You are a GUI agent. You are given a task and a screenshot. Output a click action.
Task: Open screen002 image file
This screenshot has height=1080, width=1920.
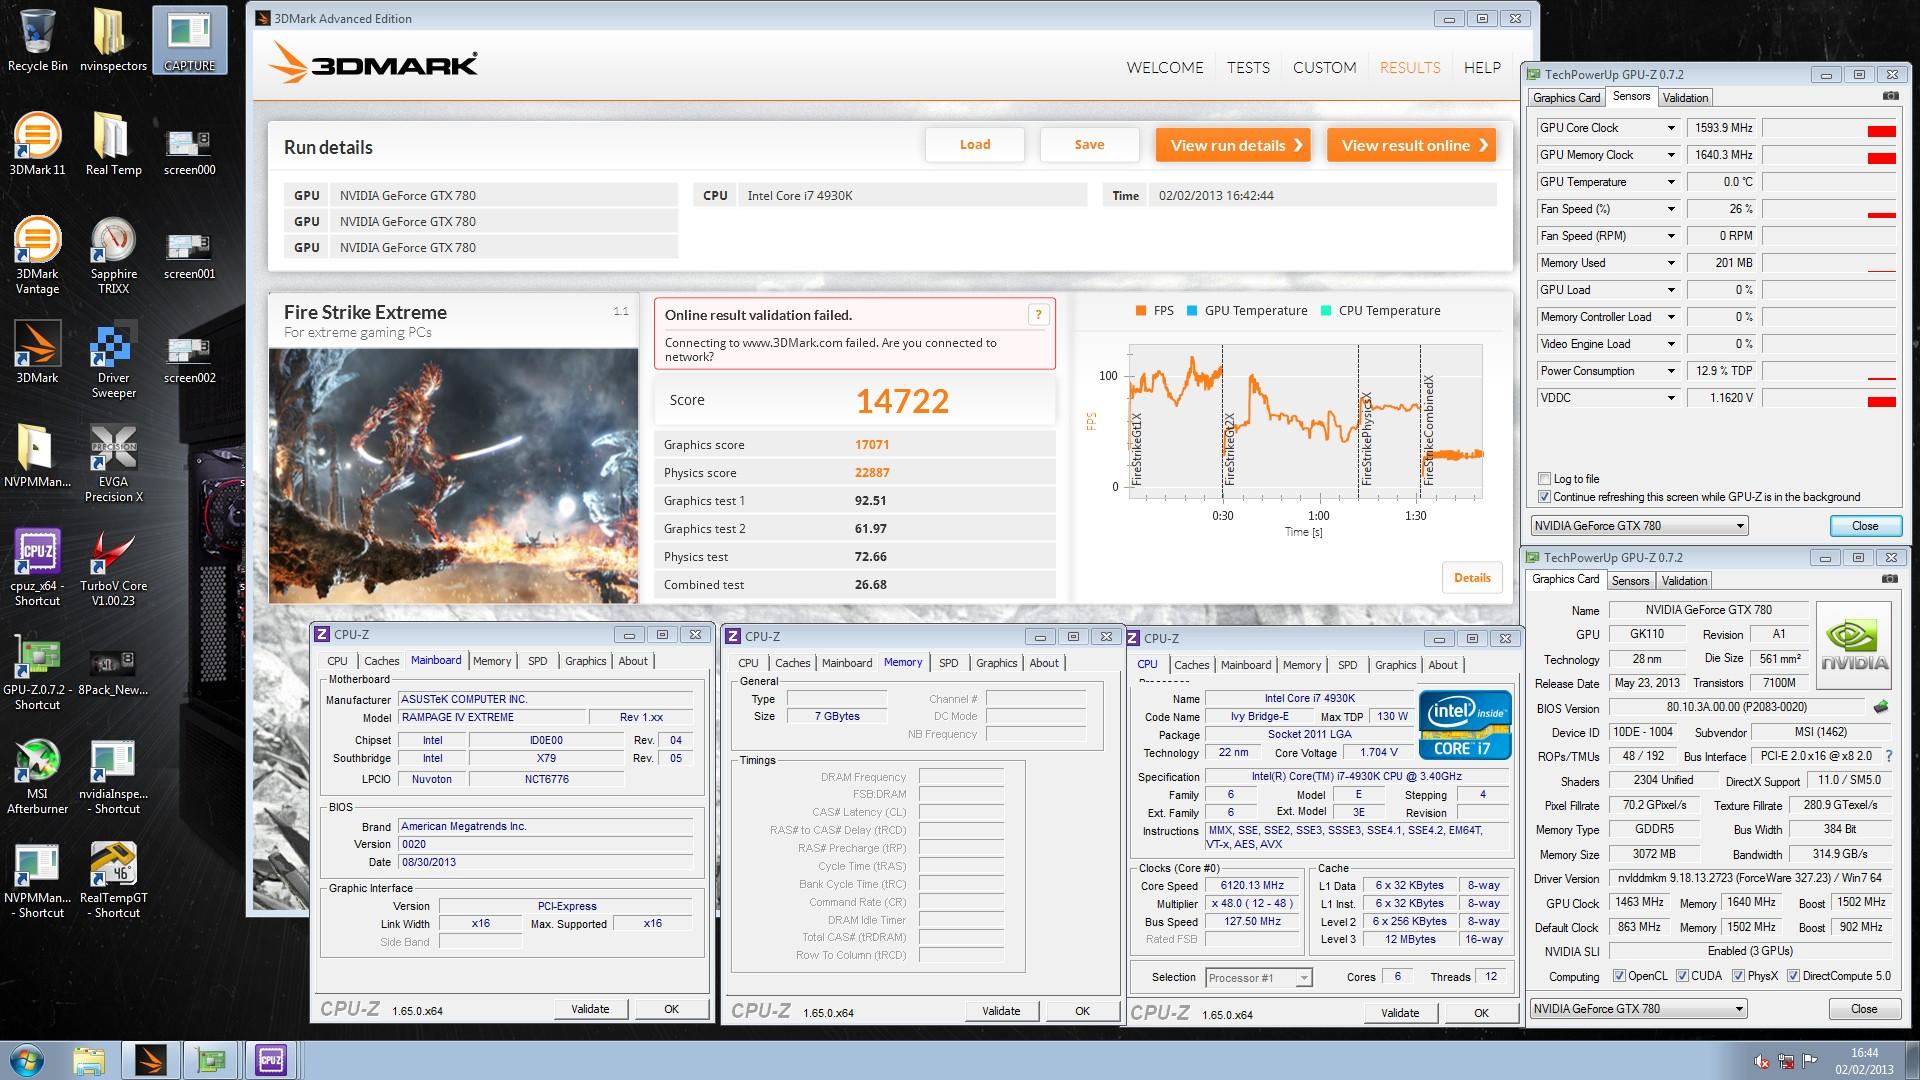coord(189,360)
